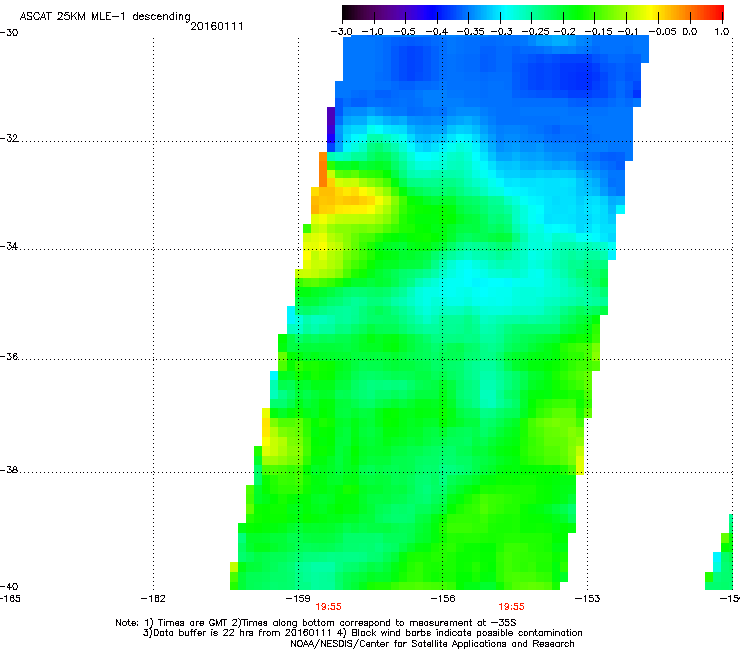
Task: Click the red "19:55" time next to -159
Action: [328, 607]
